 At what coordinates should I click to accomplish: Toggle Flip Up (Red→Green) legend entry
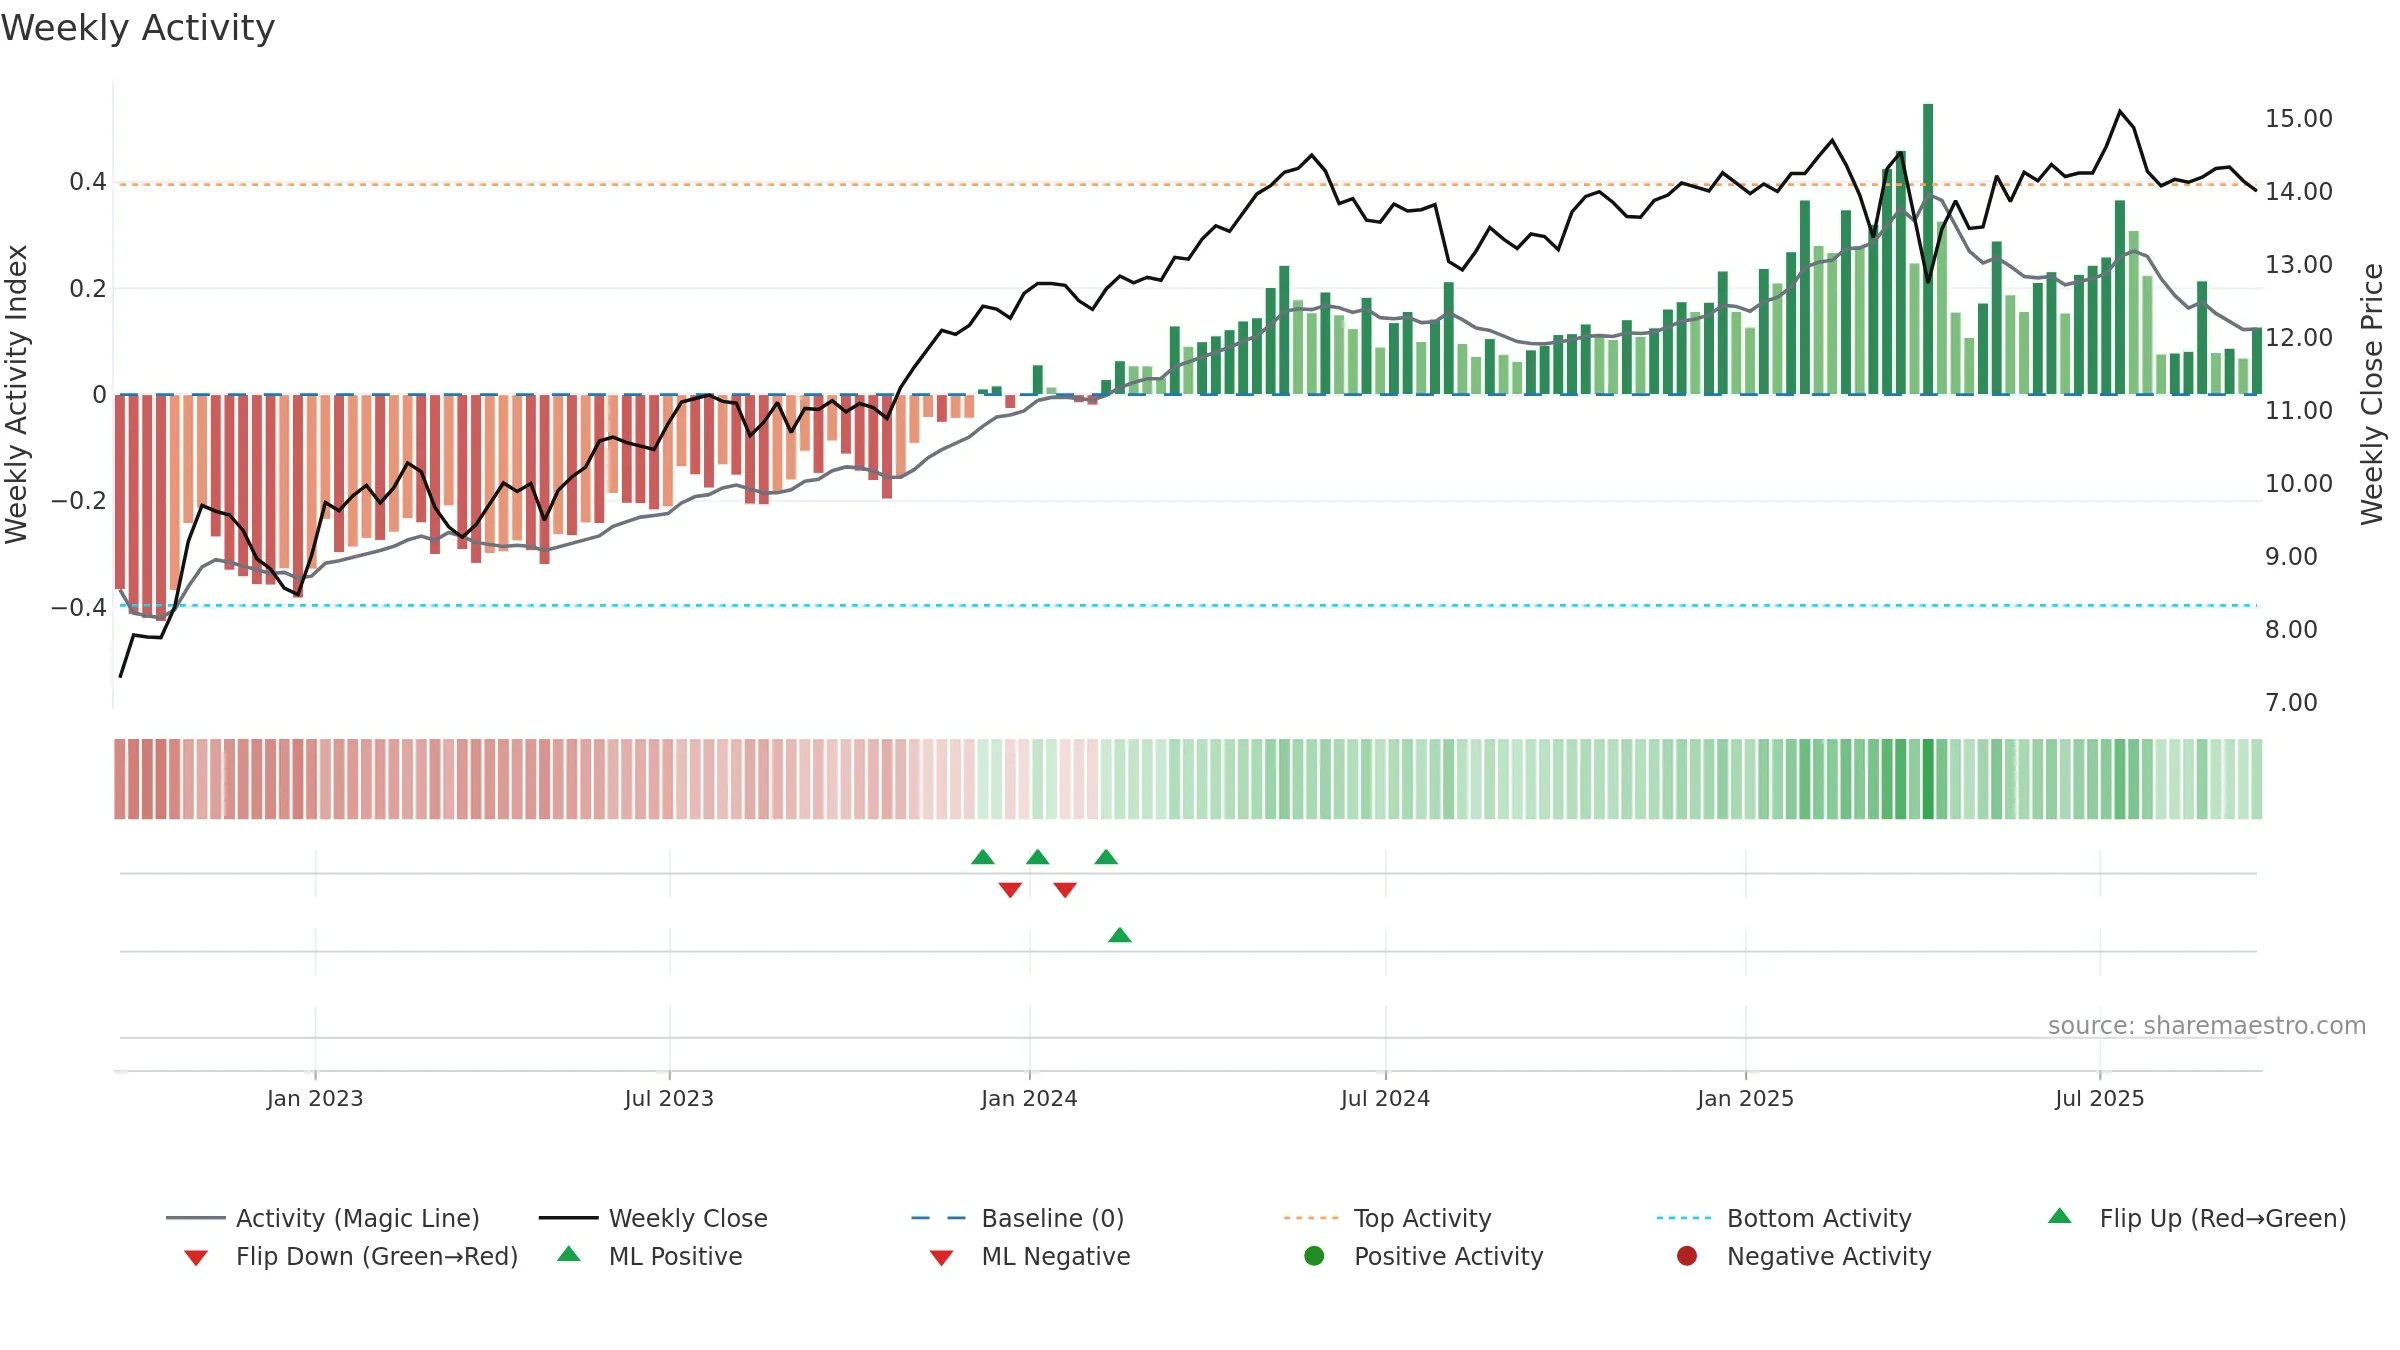(2196, 1218)
